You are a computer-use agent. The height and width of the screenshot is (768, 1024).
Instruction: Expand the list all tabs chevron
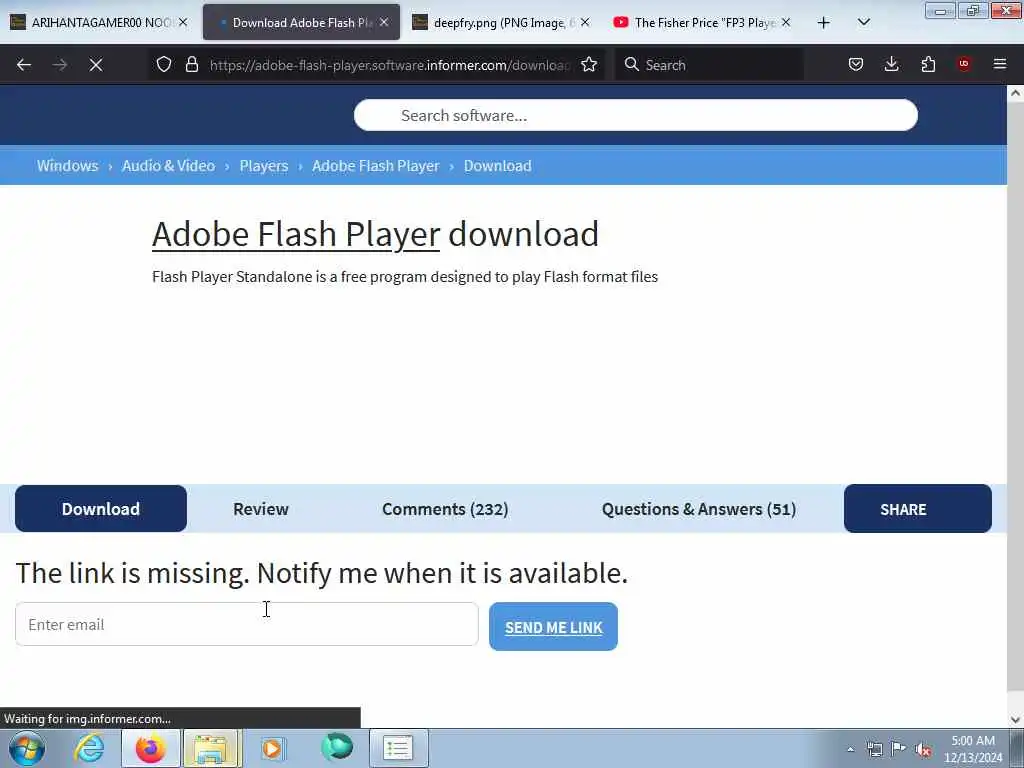863,22
